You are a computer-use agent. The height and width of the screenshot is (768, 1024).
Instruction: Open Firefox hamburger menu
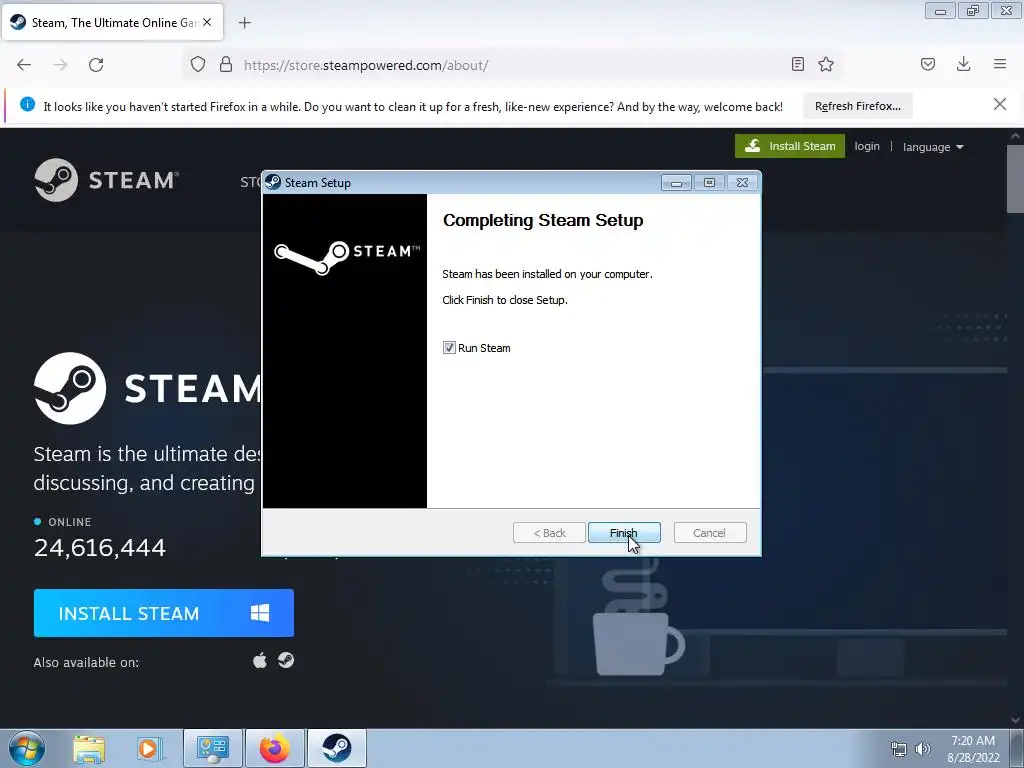1000,64
